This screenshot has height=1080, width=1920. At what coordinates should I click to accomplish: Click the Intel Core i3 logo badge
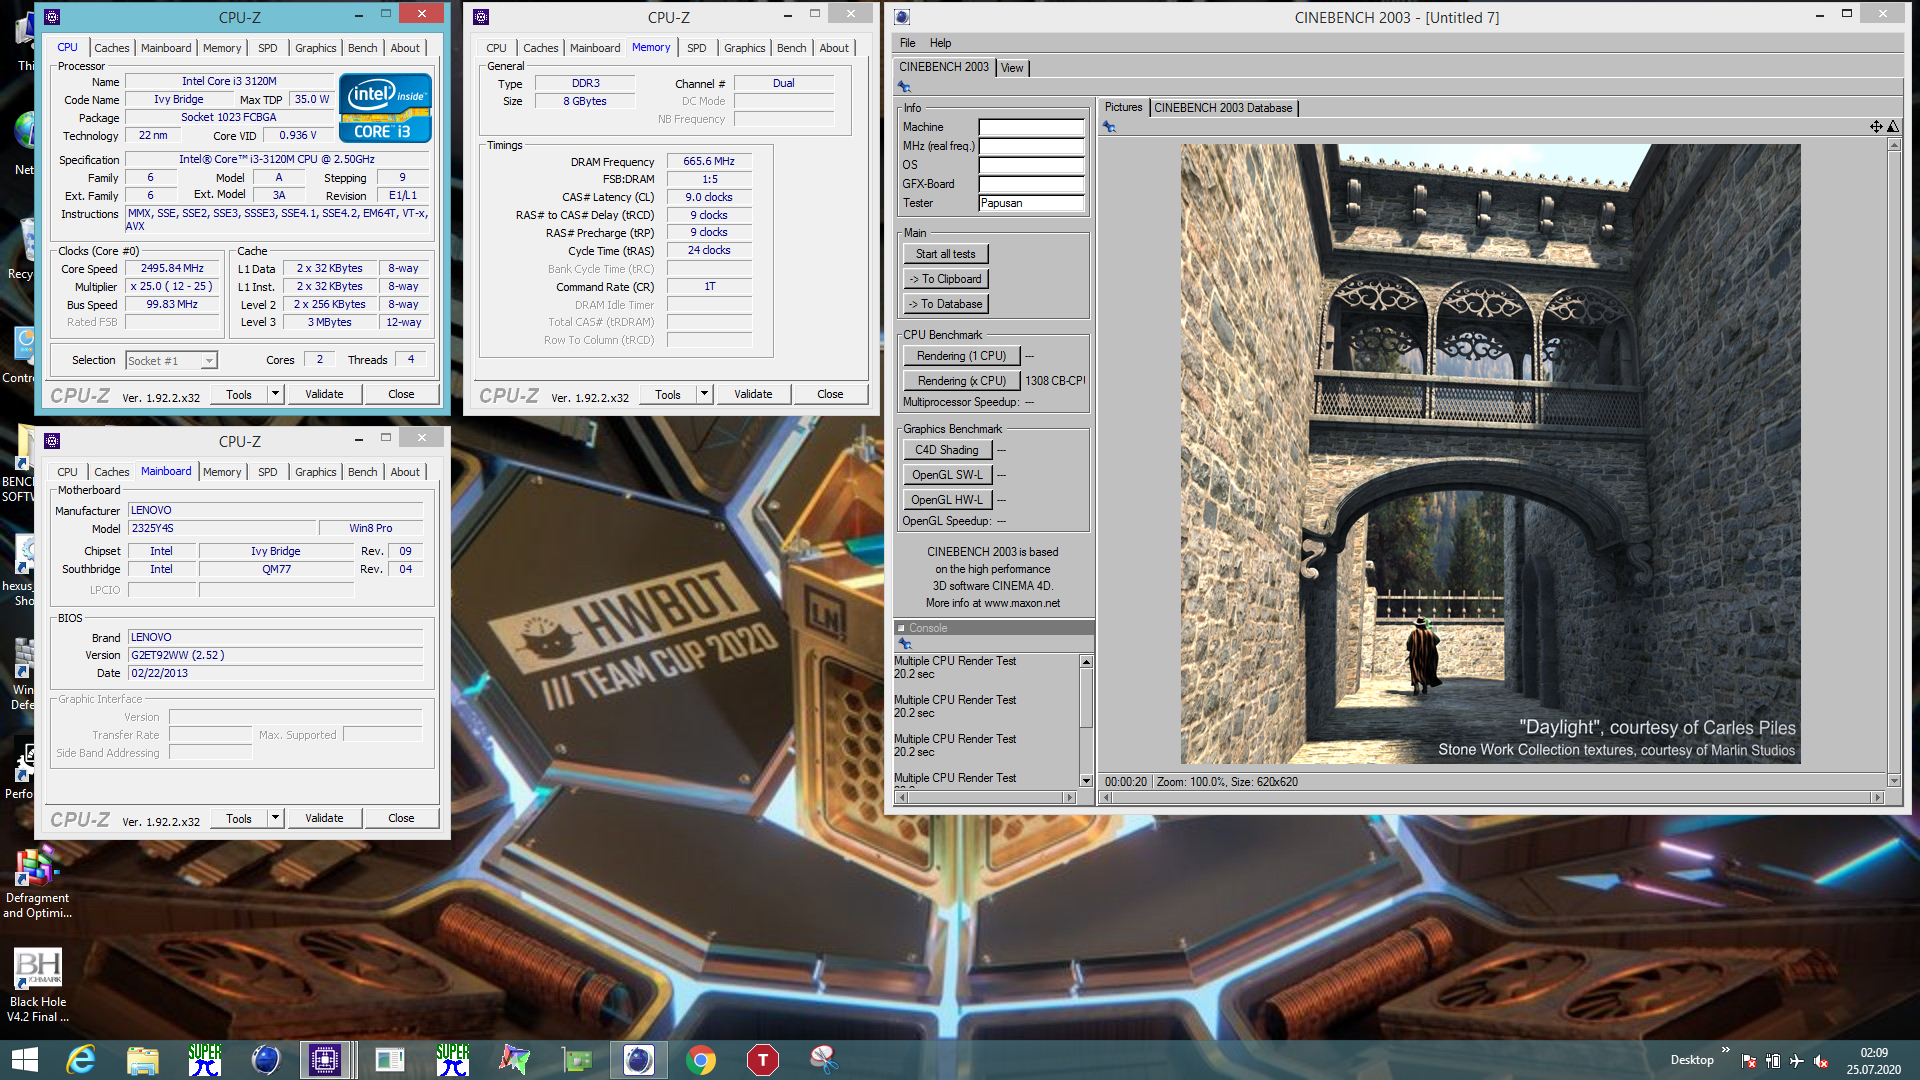385,108
